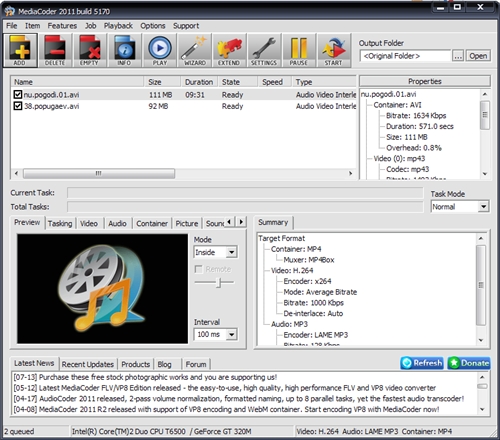This screenshot has width=500, height=440.
Task: Switch to the Video tab
Action: [89, 223]
